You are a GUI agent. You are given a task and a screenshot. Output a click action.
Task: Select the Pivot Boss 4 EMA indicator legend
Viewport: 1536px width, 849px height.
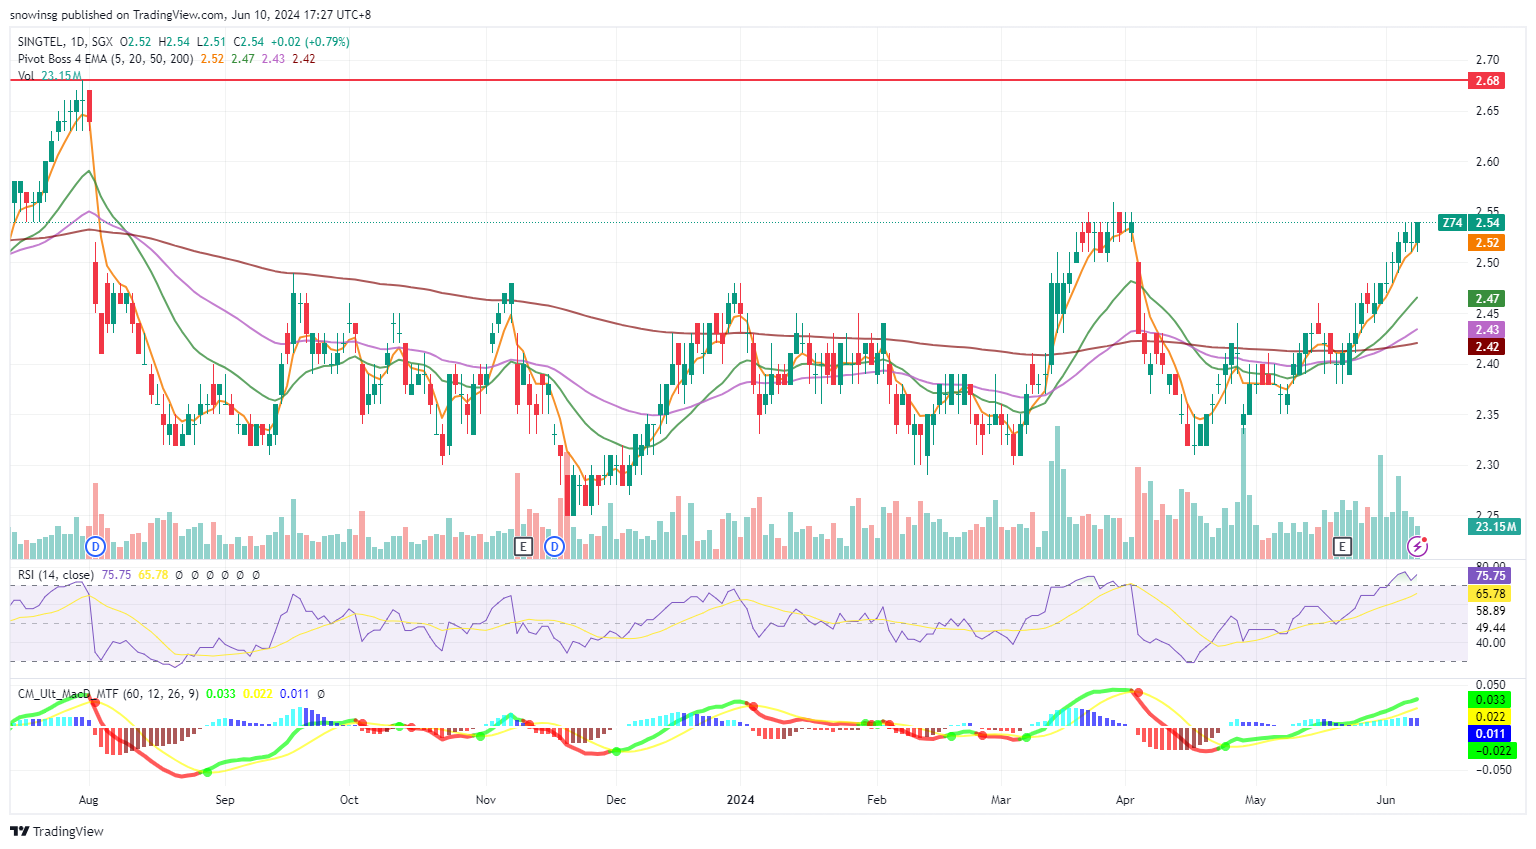tap(105, 59)
